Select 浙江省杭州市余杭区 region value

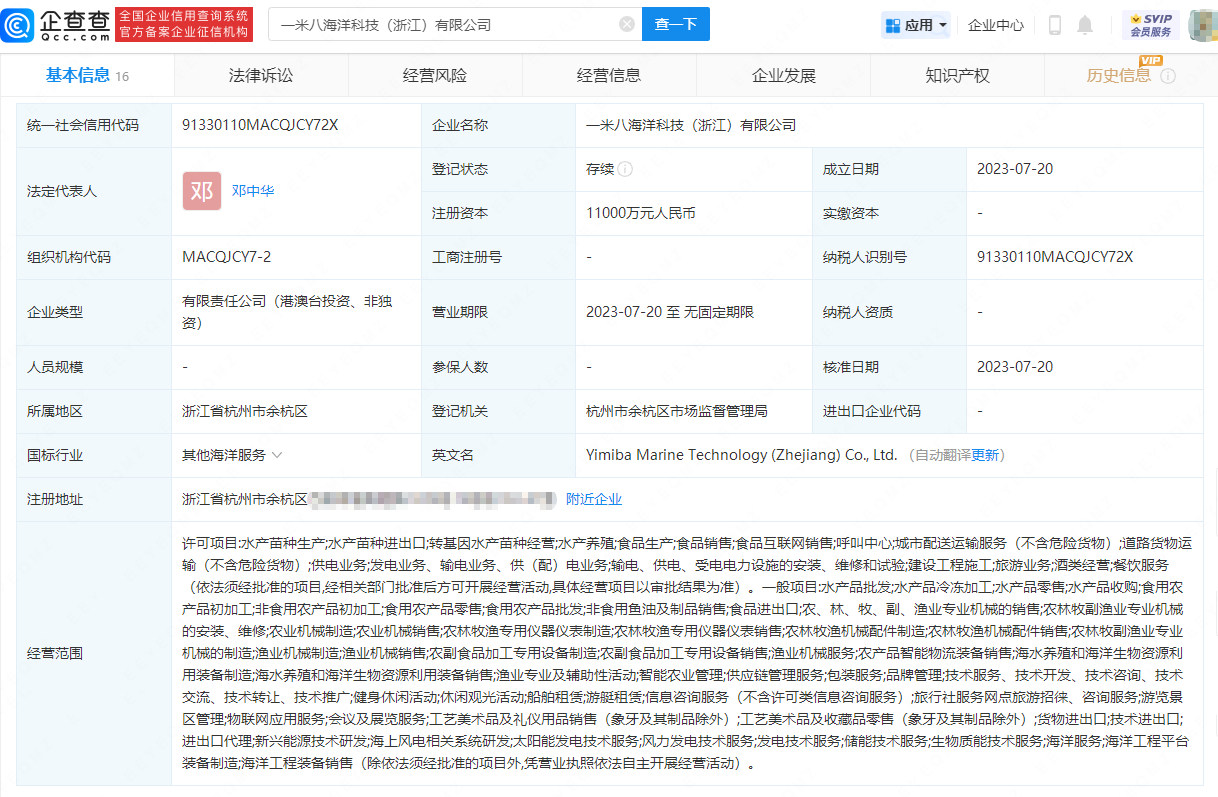[245, 411]
